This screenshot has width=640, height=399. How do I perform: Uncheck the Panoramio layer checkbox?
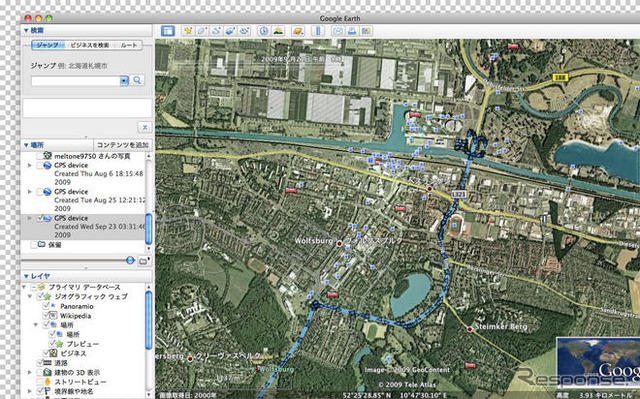(x=46, y=306)
